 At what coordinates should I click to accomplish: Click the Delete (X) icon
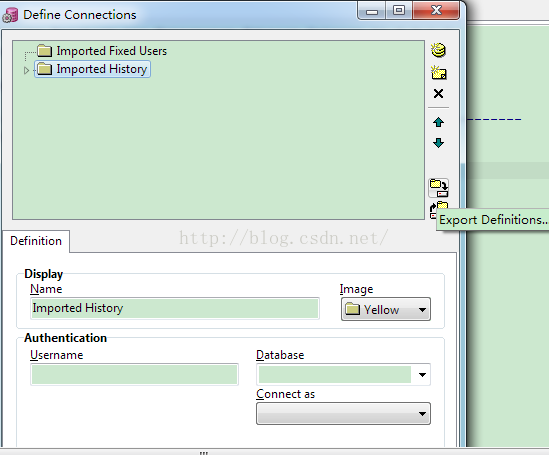pos(438,93)
